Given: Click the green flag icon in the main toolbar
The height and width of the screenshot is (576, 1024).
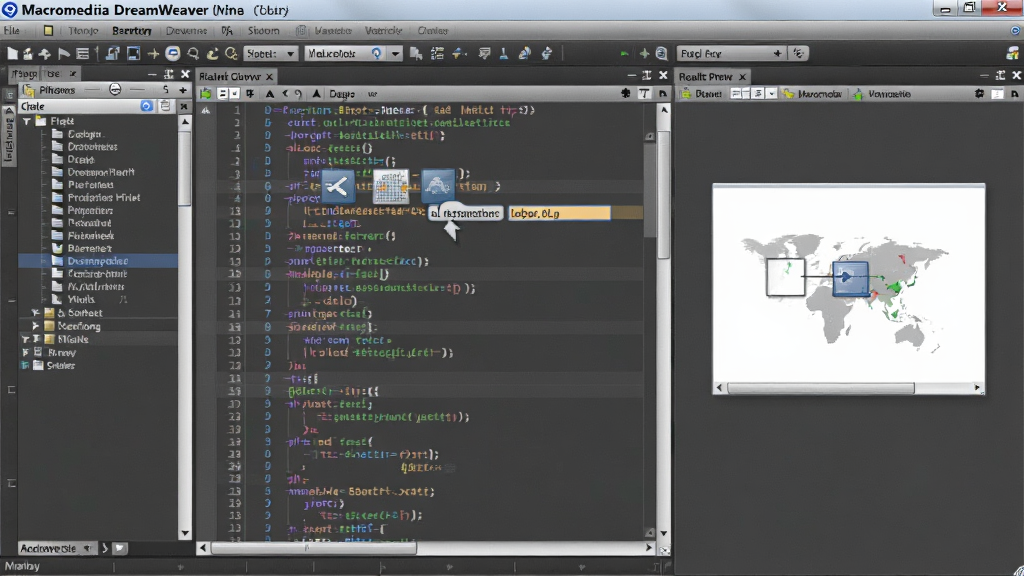Looking at the screenshot, I should click(624, 54).
